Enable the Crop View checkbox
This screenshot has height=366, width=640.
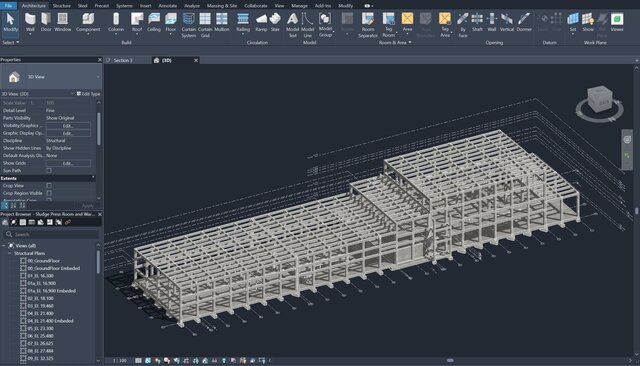(49, 186)
